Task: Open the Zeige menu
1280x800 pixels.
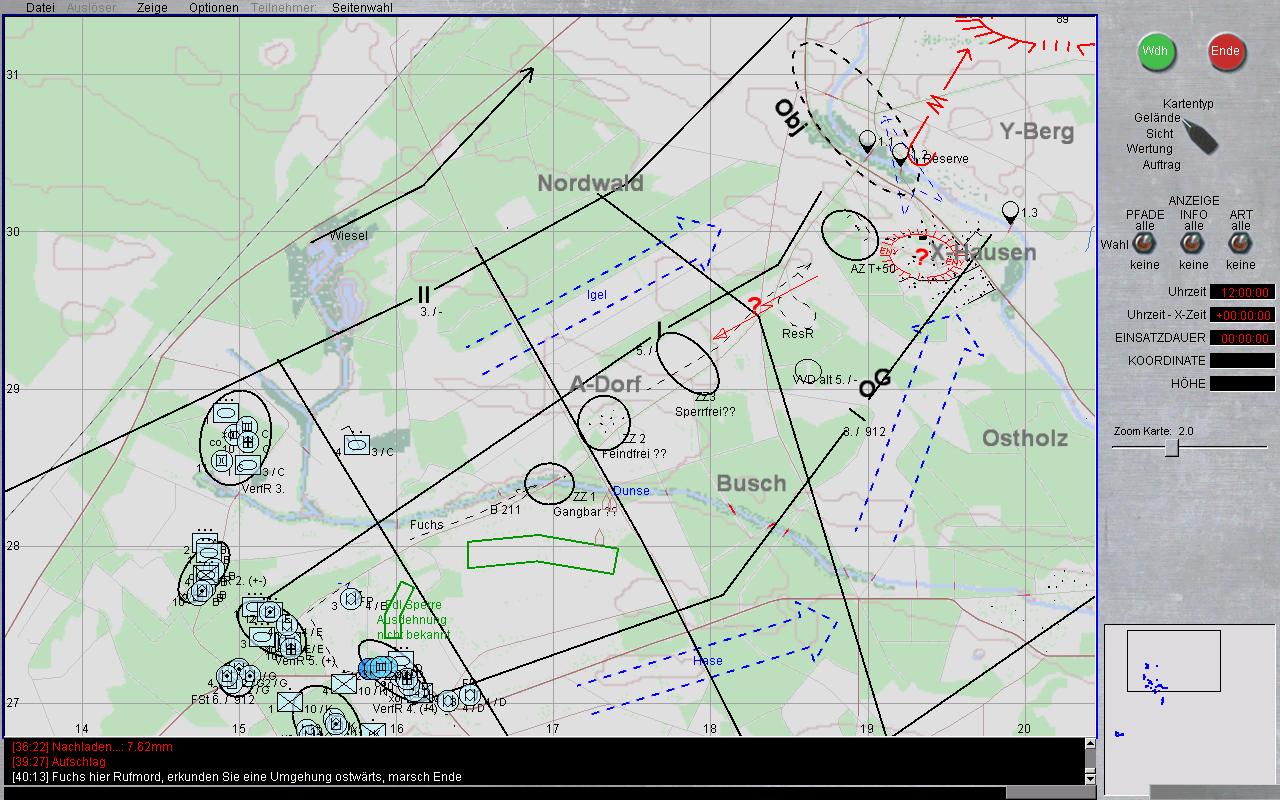Action: click(x=152, y=7)
